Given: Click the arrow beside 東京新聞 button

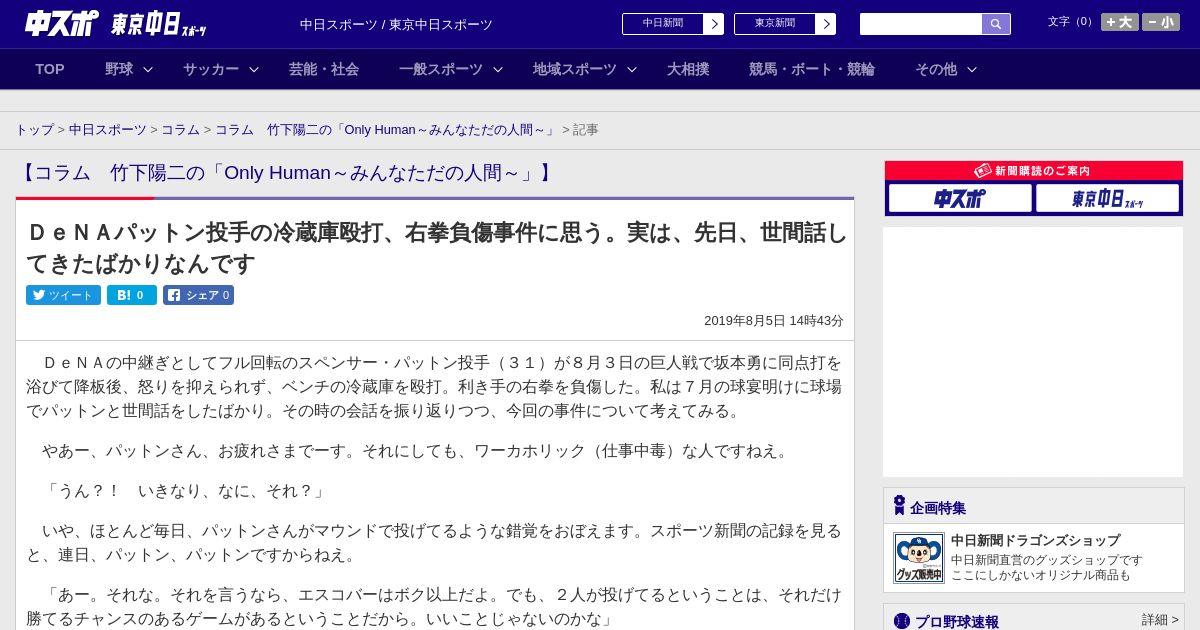Looking at the screenshot, I should [x=826, y=24].
